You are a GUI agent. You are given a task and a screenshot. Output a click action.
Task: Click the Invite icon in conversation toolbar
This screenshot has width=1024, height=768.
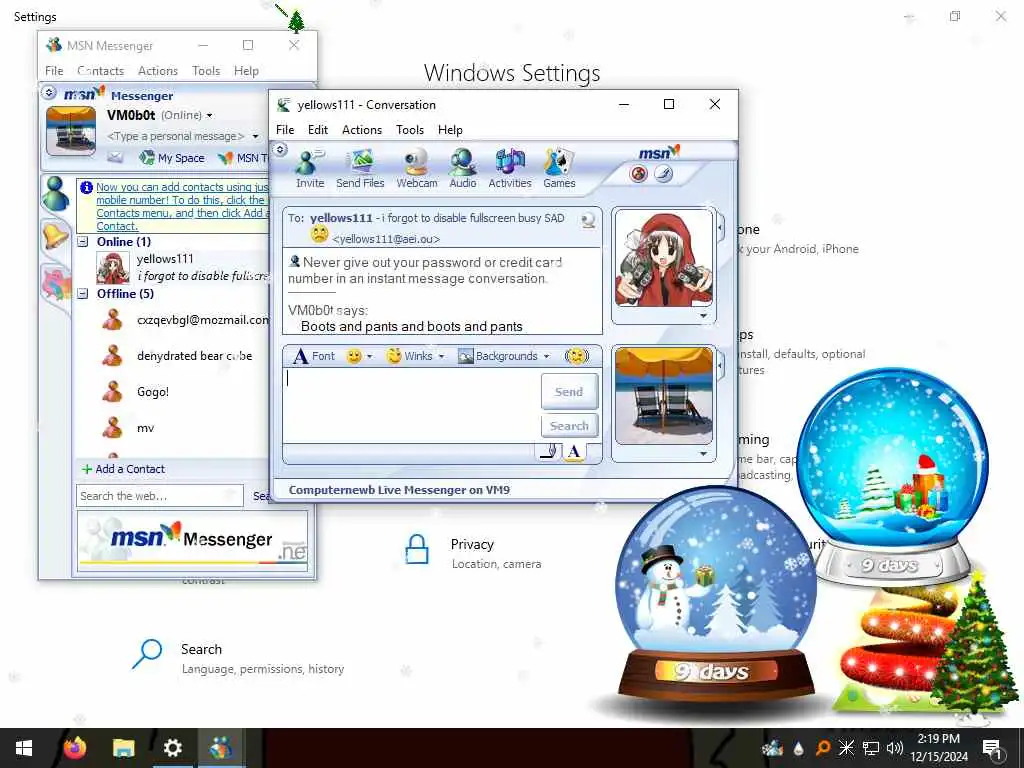tap(310, 168)
